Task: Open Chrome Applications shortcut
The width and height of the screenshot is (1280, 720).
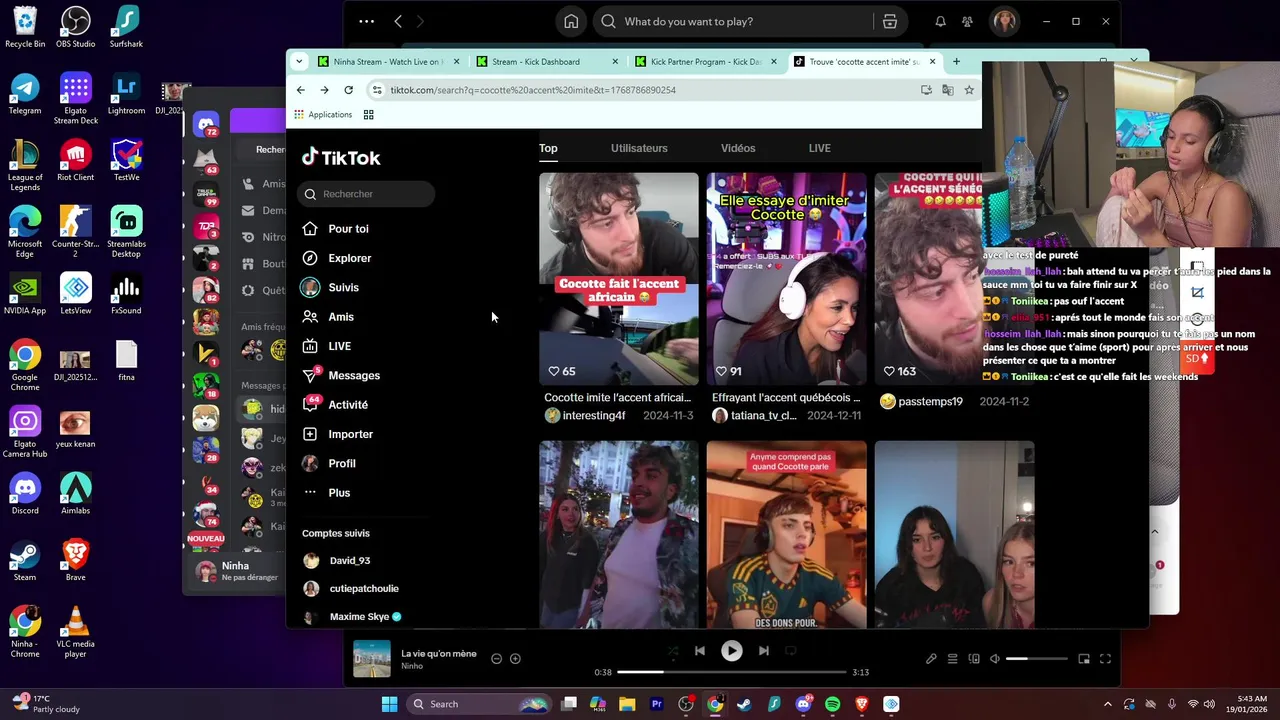Action: (x=322, y=115)
